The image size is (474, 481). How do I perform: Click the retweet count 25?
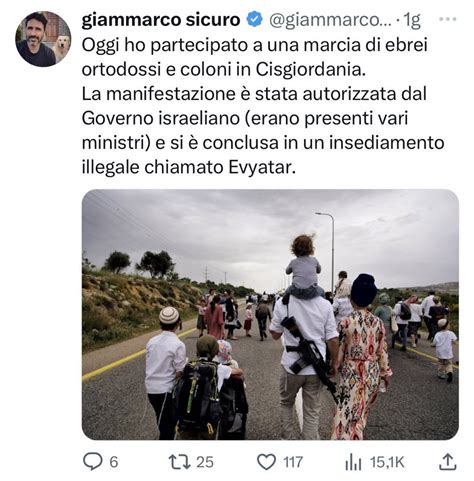204,462
